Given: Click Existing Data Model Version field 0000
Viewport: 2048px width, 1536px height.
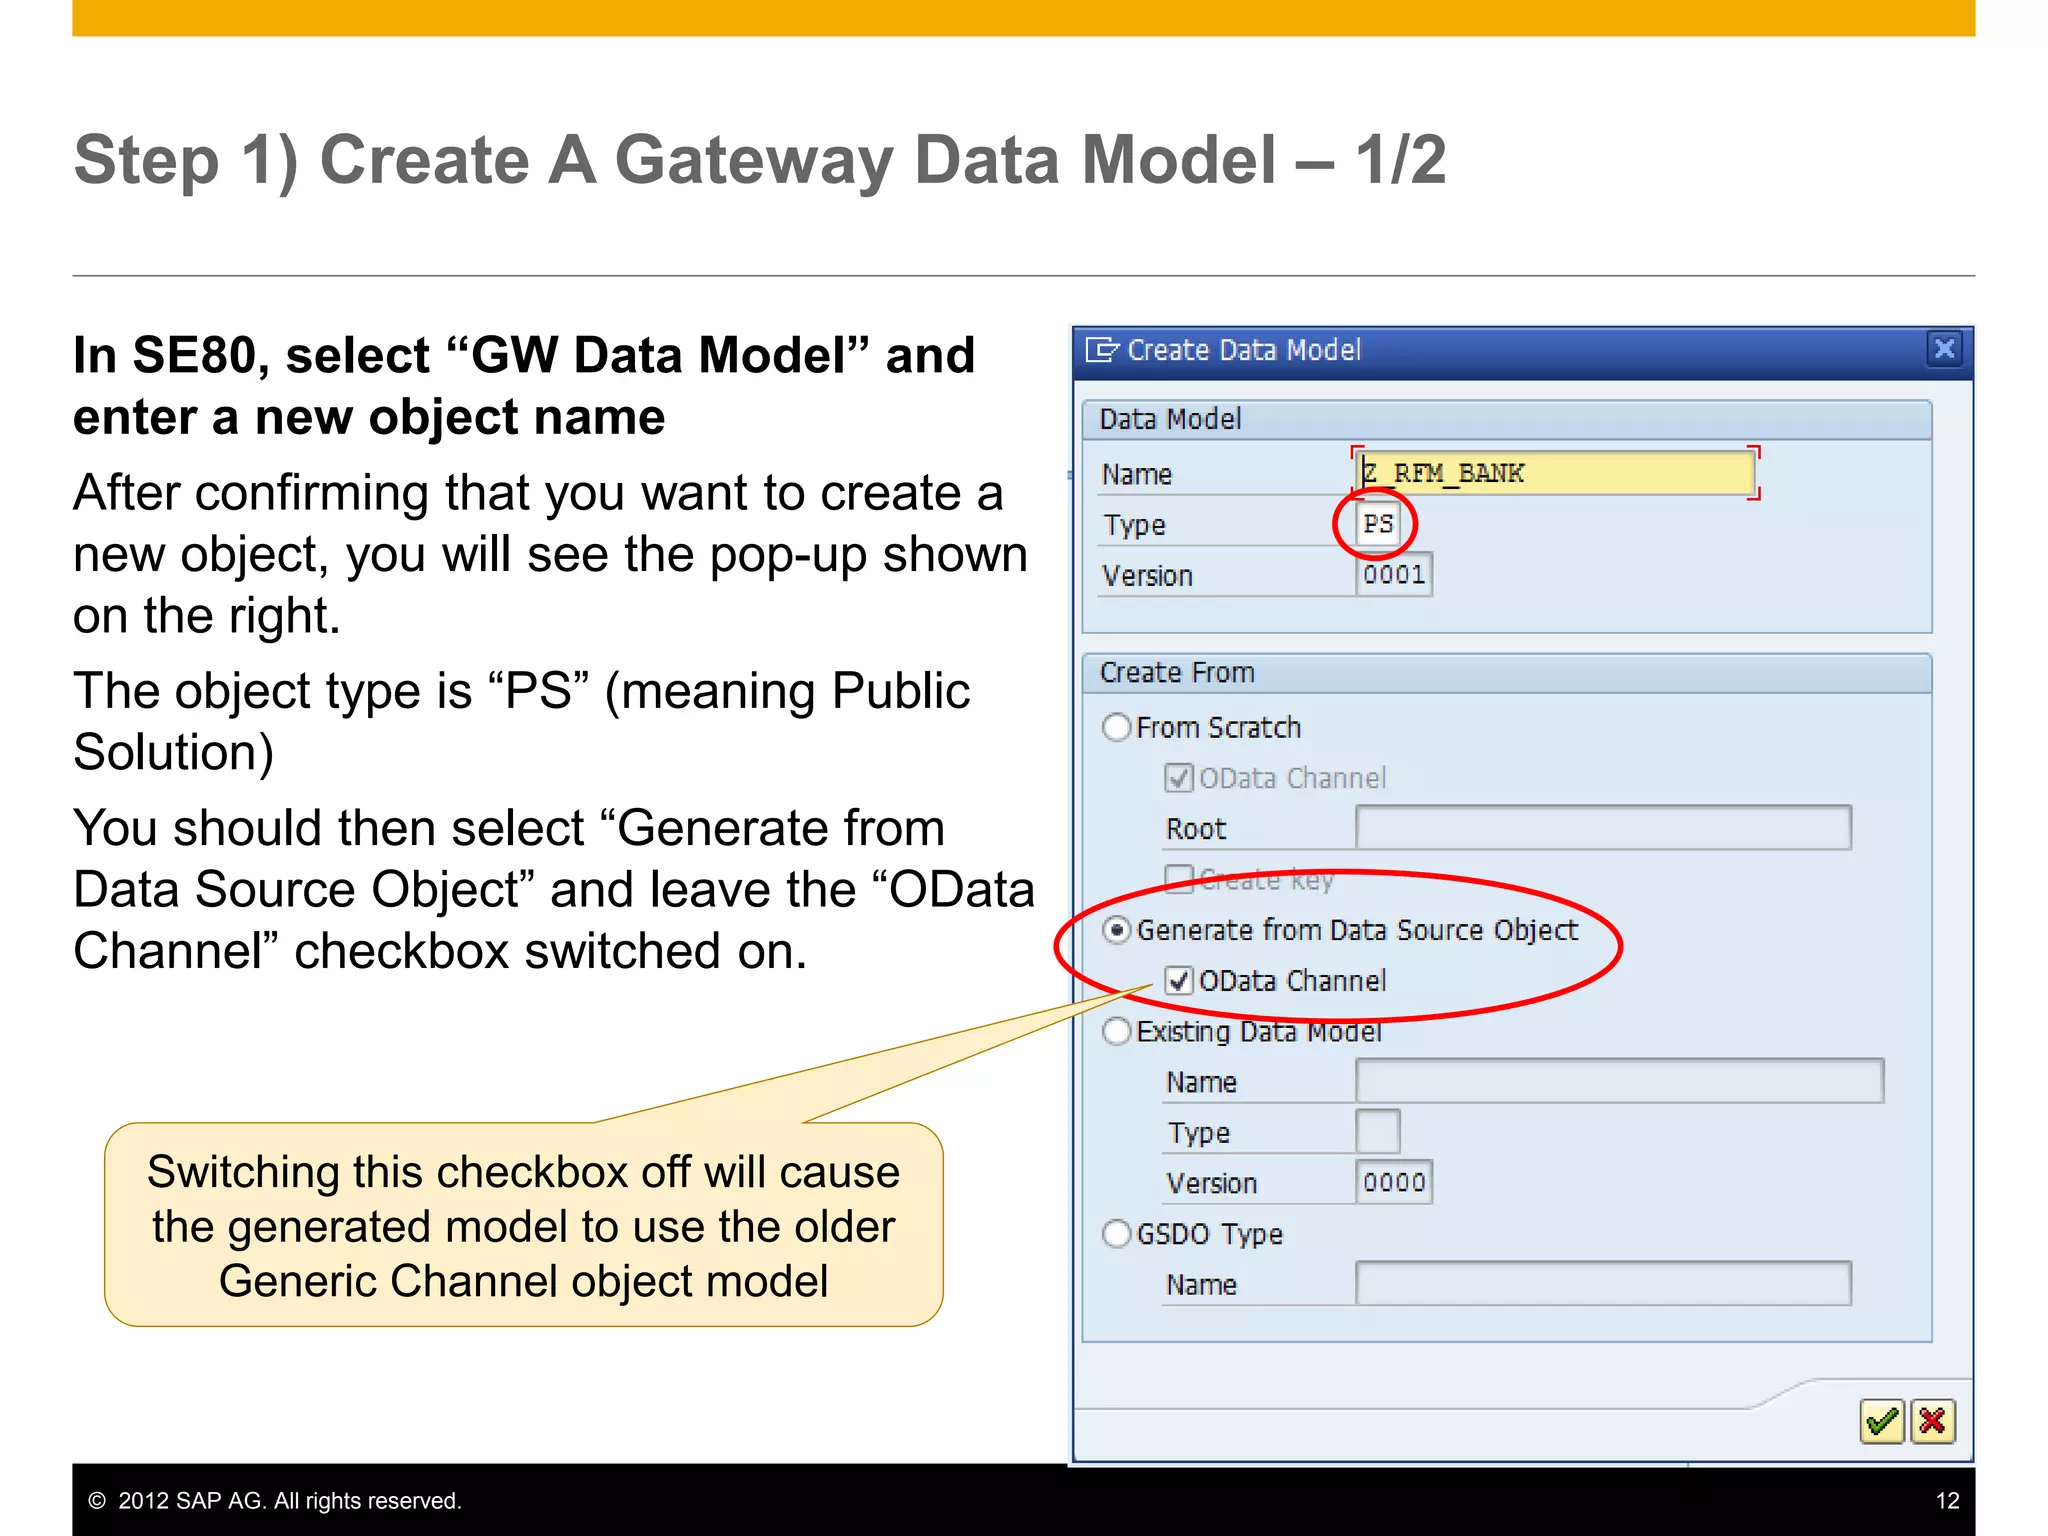Looking at the screenshot, I should coord(1394,1183).
